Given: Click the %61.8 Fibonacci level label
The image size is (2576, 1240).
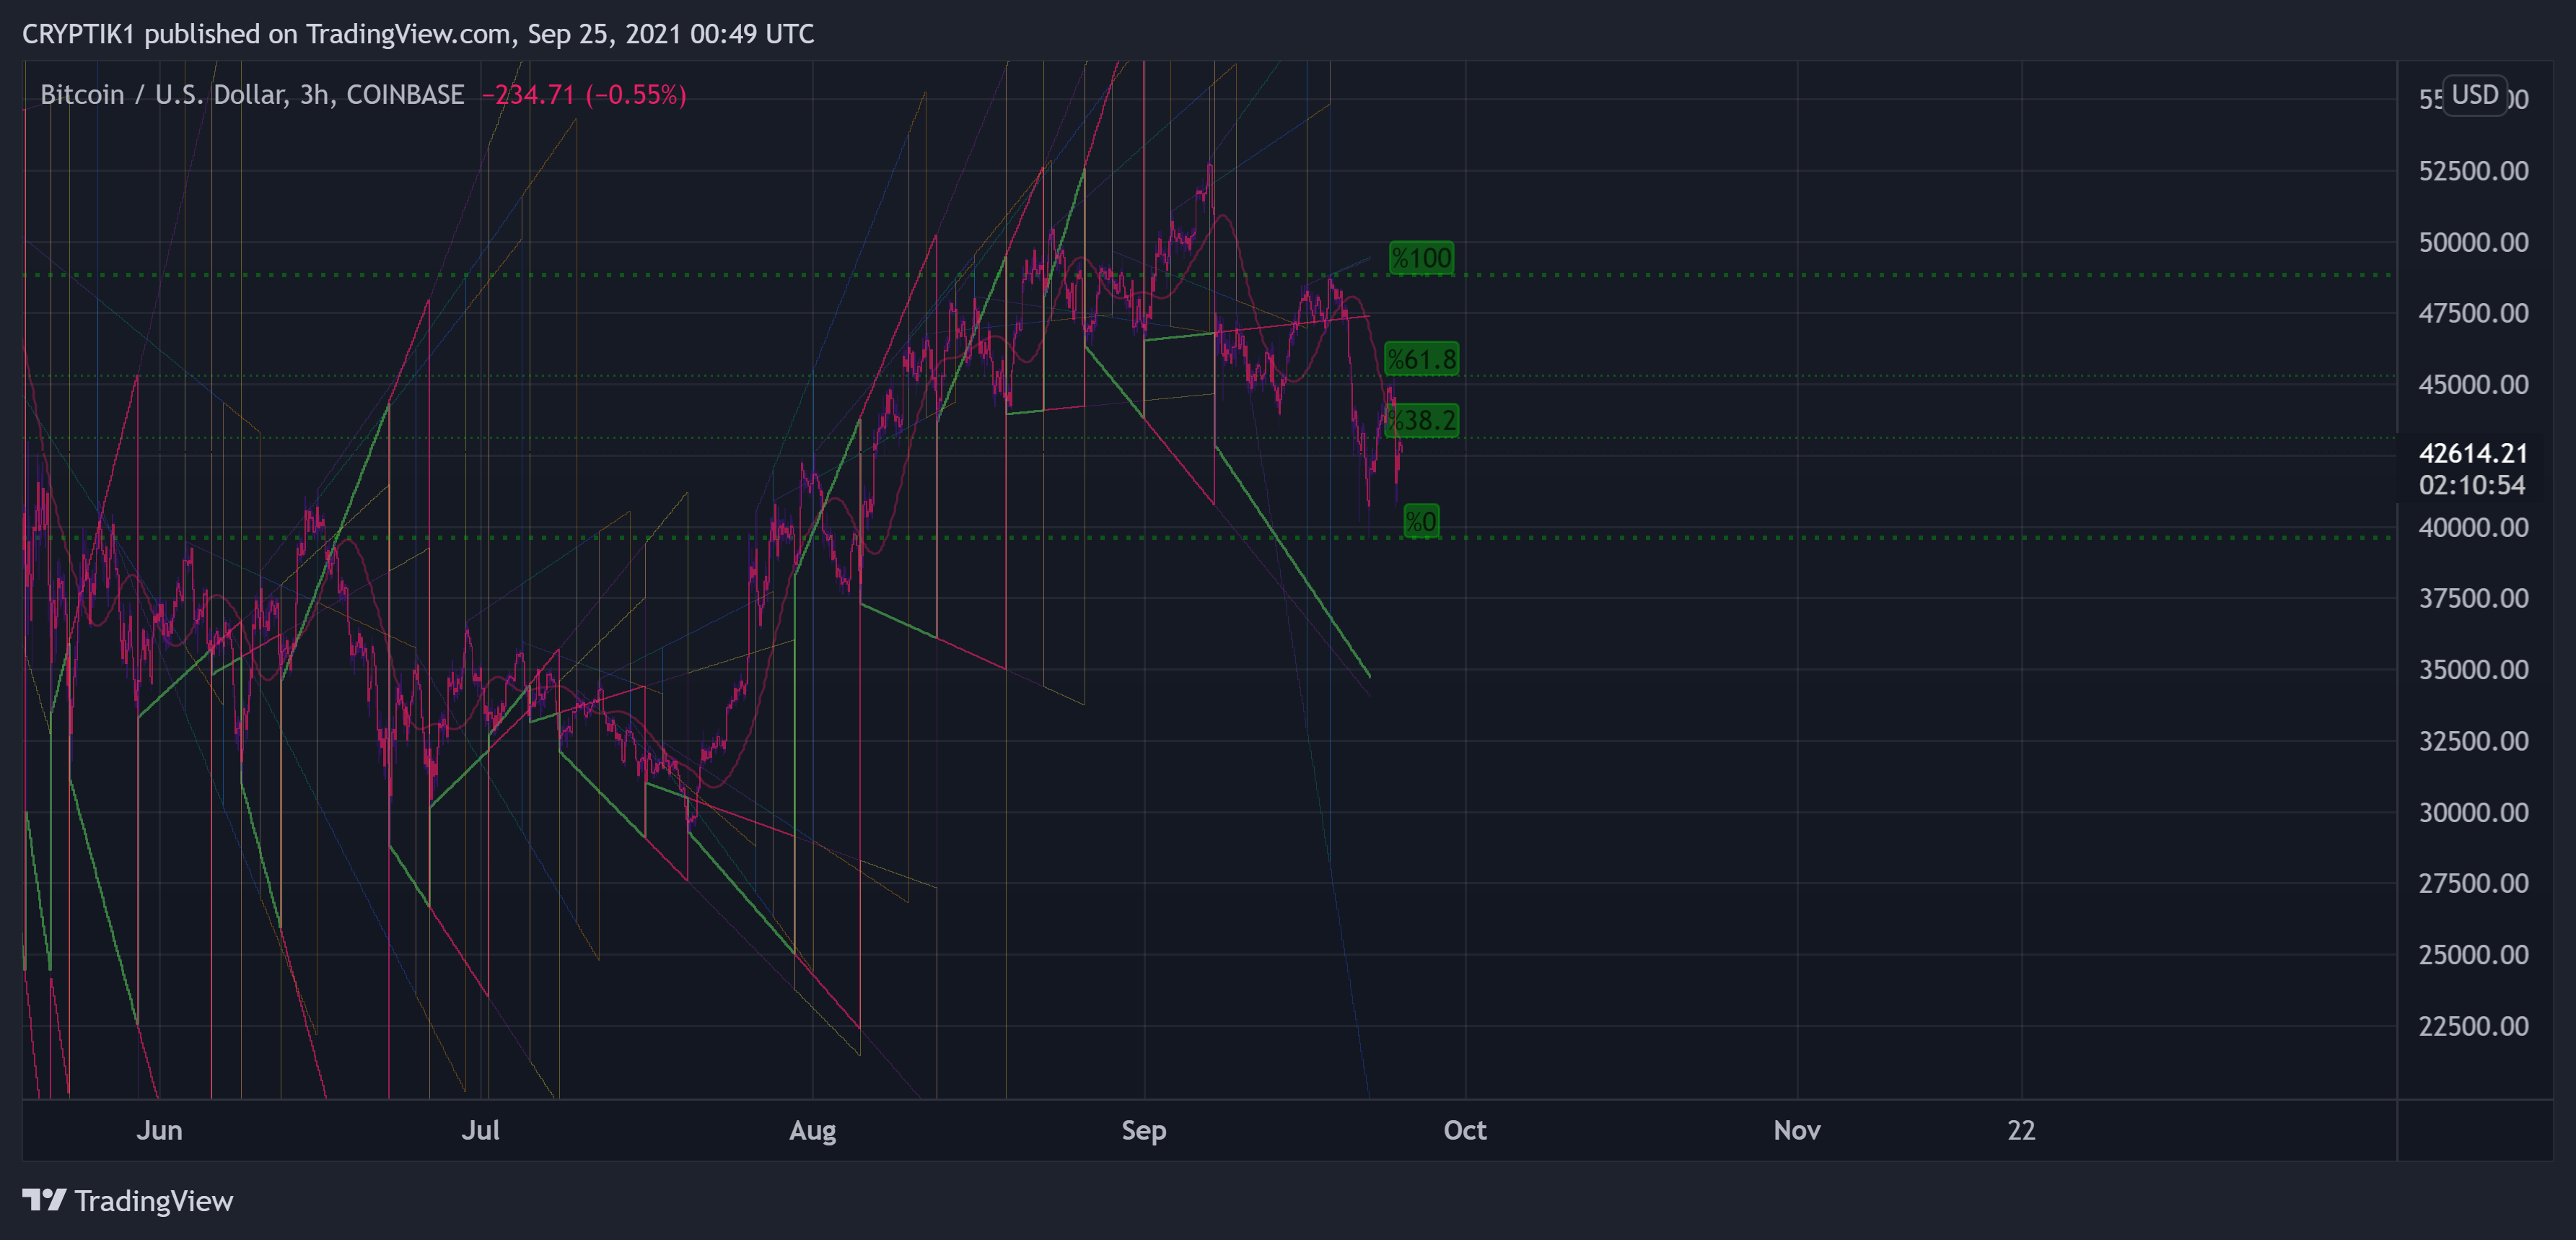Looking at the screenshot, I should click(1421, 359).
